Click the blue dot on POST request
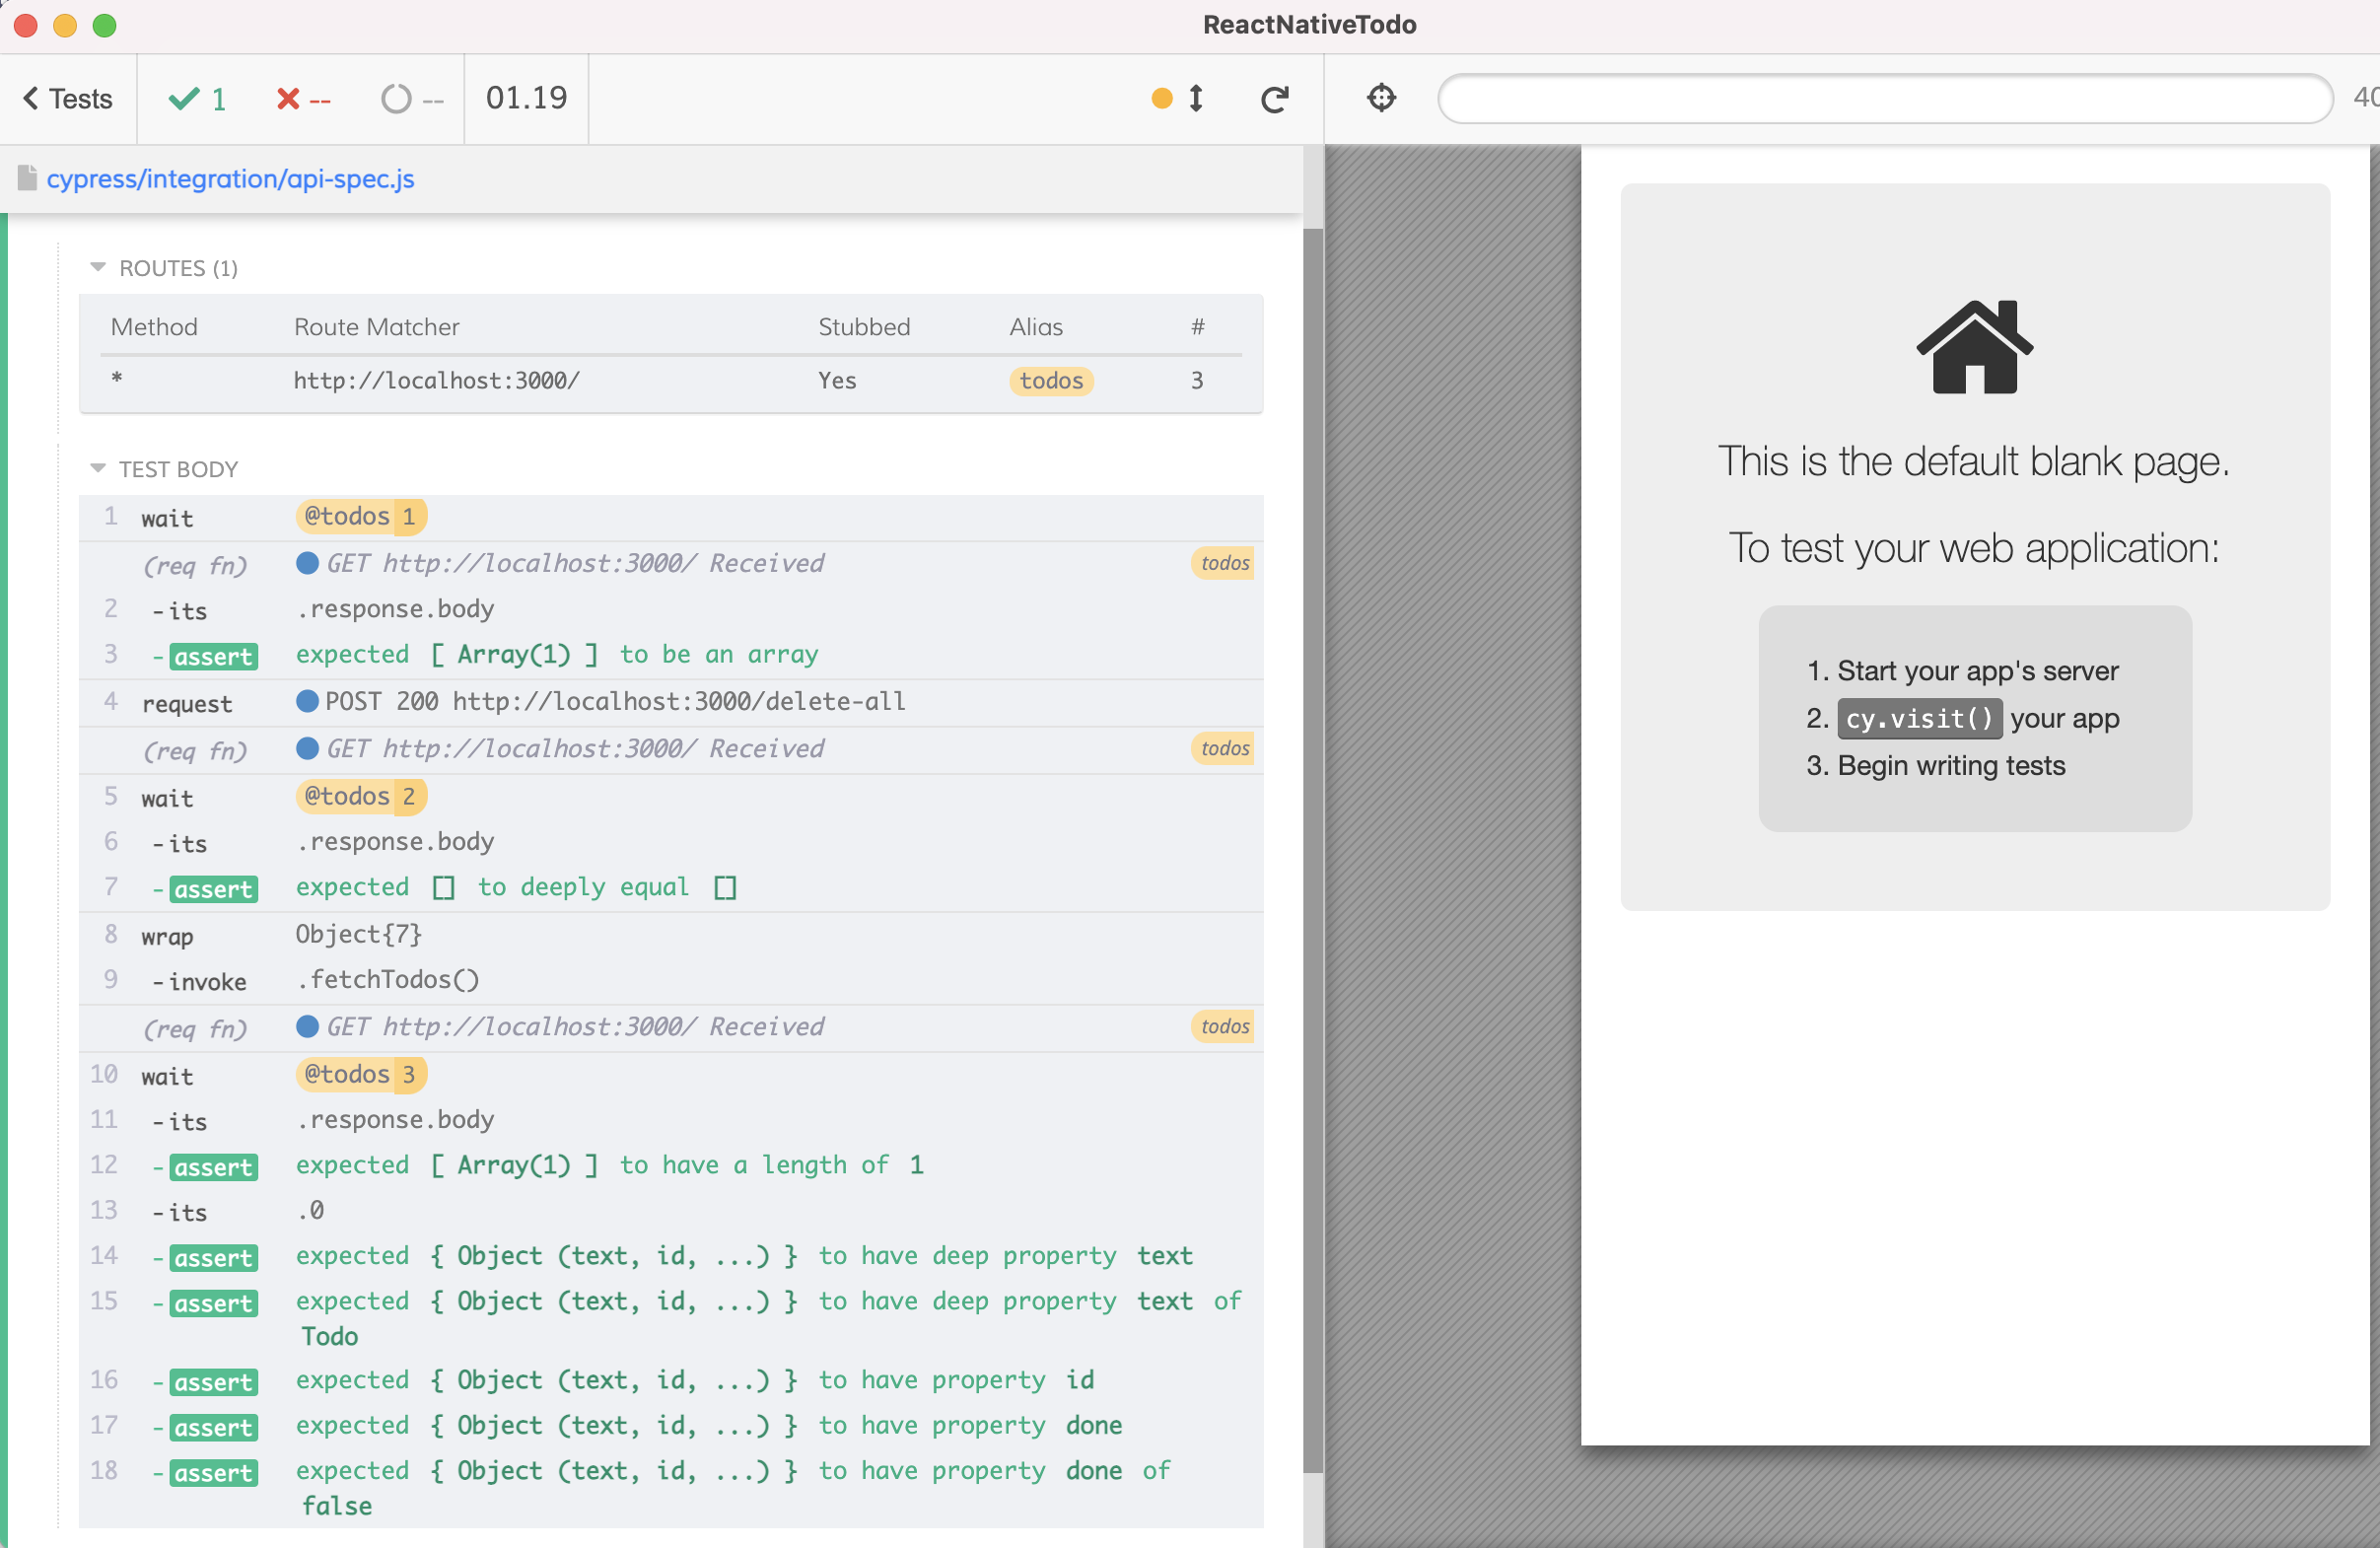This screenshot has width=2380, height=1548. pyautogui.click(x=307, y=701)
